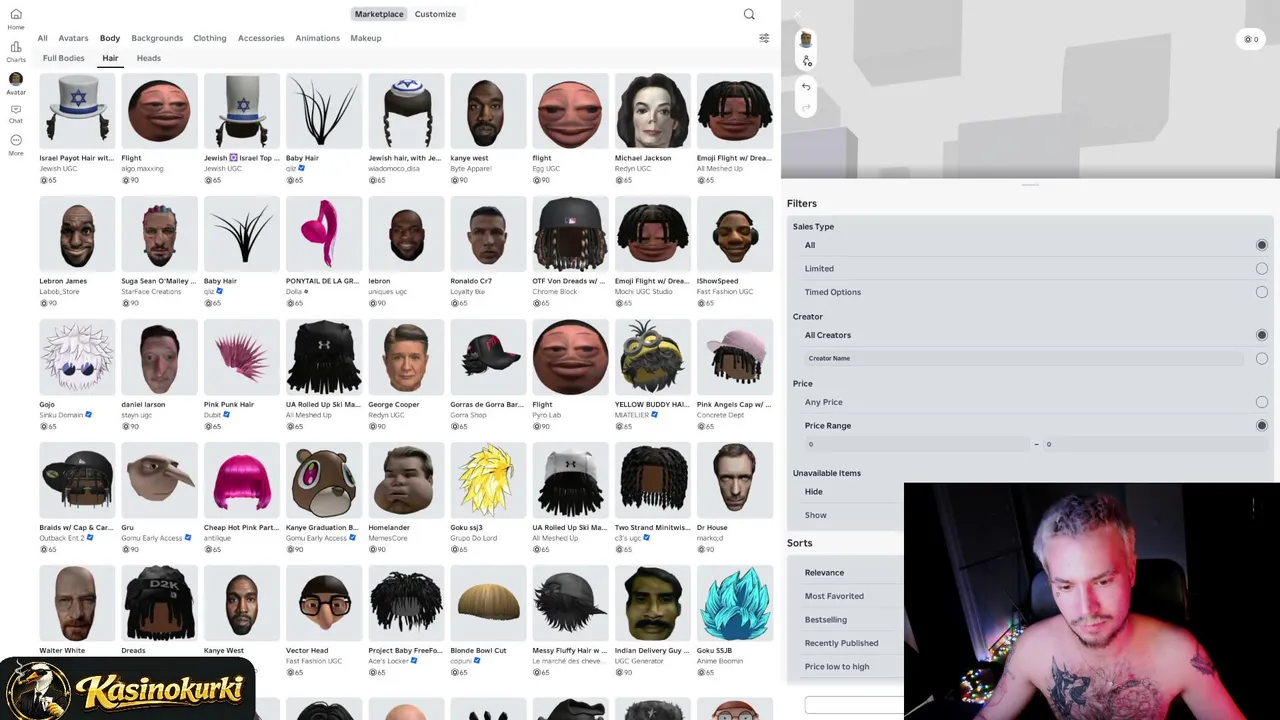
Task: Select the Heads subcategory
Action: (x=148, y=58)
